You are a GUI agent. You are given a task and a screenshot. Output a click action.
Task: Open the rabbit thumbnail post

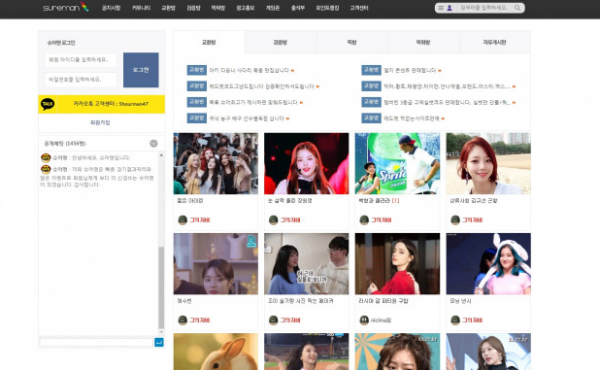pos(216,351)
